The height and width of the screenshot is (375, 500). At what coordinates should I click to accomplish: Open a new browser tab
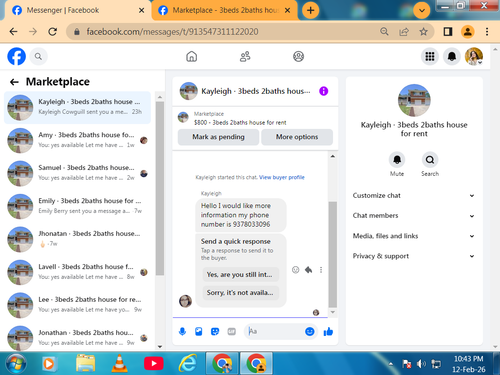click(310, 10)
